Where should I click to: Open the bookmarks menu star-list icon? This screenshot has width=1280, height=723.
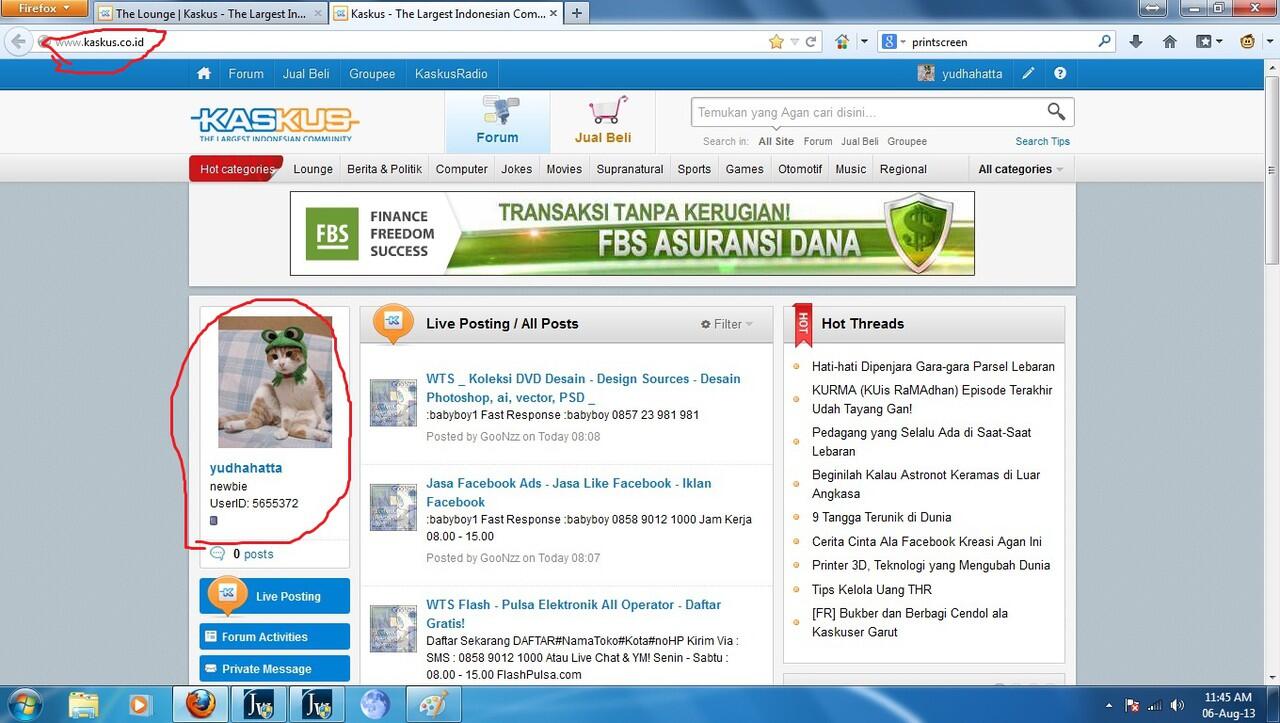pyautogui.click(x=1204, y=42)
